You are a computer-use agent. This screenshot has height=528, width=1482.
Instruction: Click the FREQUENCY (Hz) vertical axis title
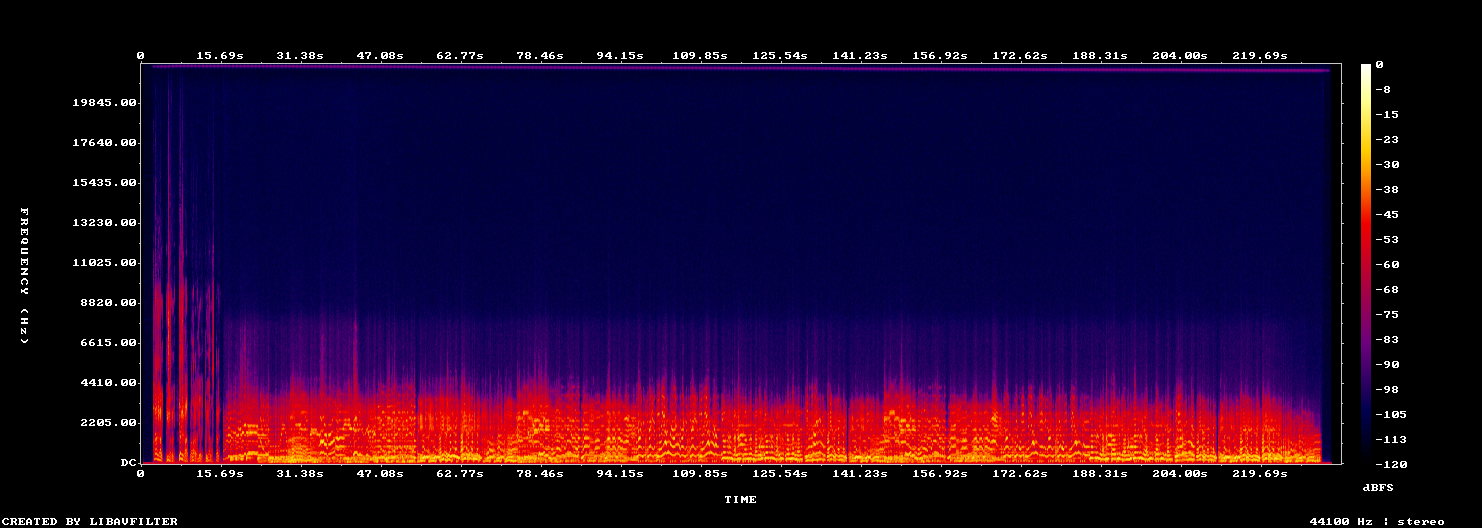pos(25,276)
